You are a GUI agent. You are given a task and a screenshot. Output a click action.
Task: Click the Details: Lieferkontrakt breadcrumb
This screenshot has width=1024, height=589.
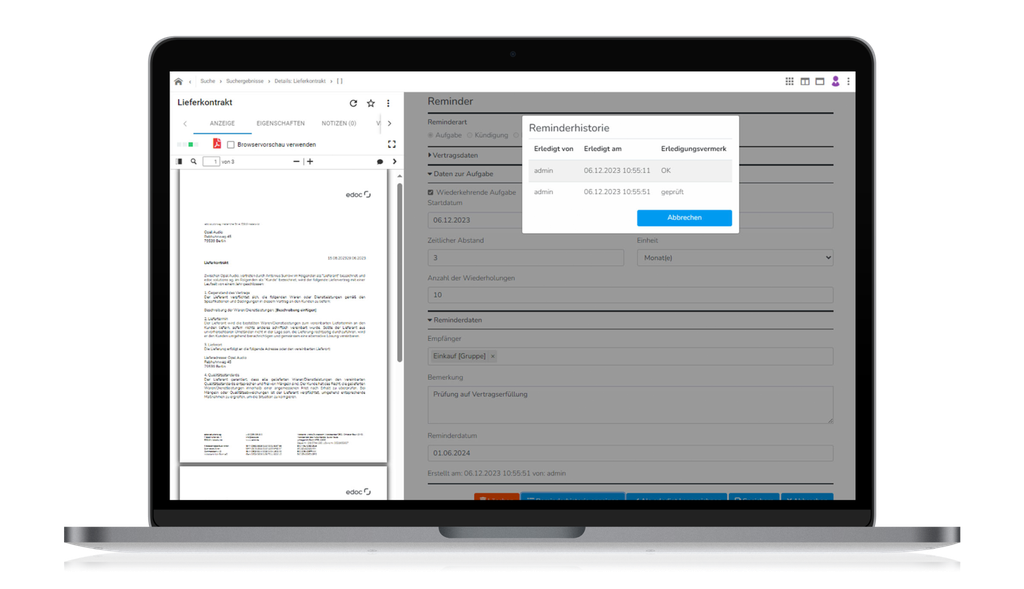tap(300, 82)
